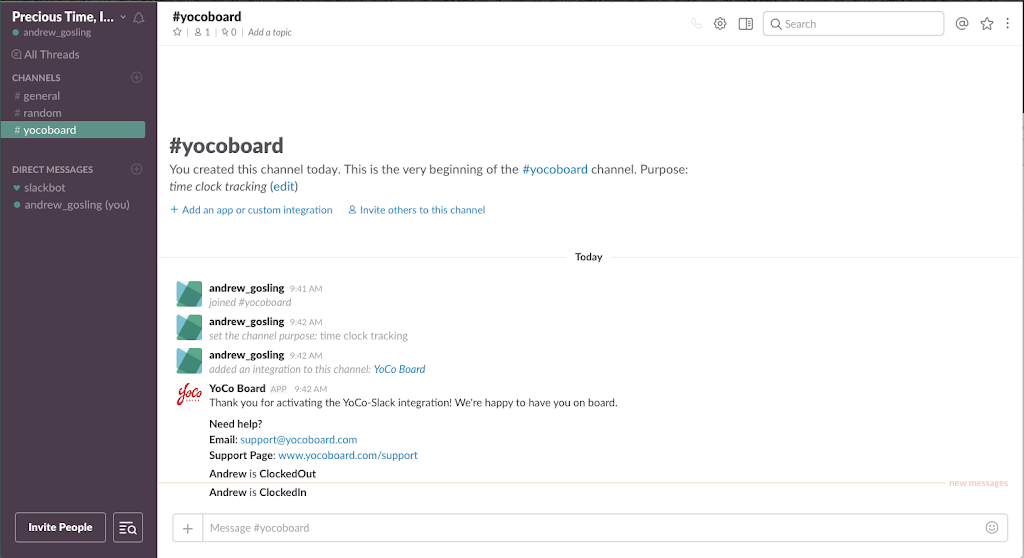Click the attachment plus button in composer
Viewport: 1024px width, 558px height.
point(187,528)
